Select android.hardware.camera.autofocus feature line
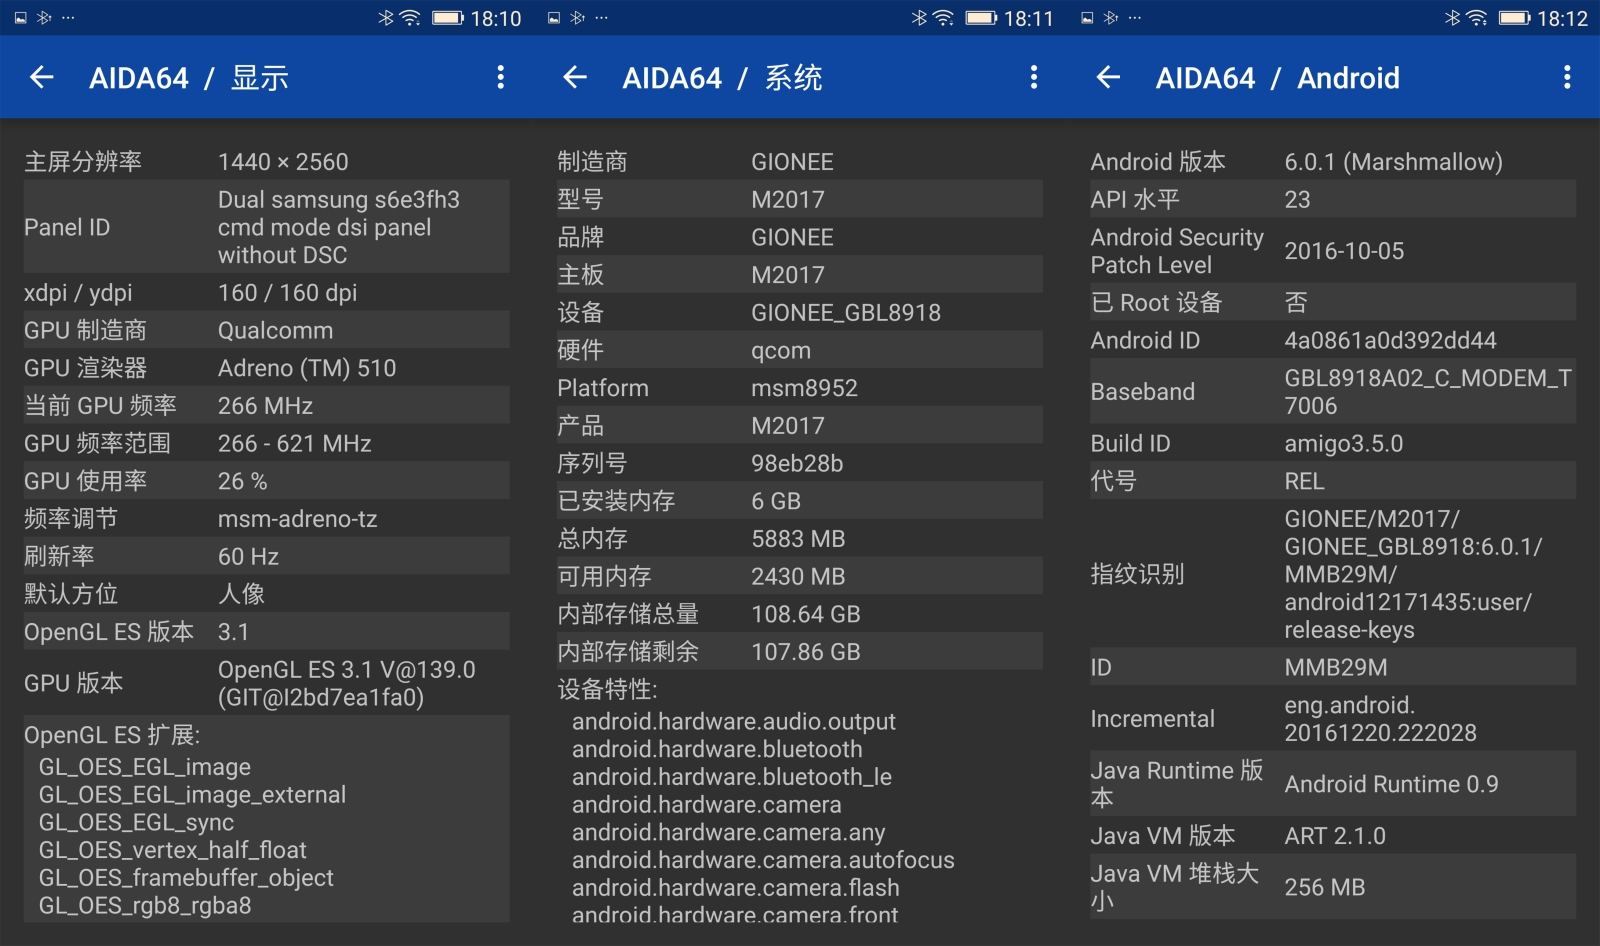This screenshot has height=946, width=1600. [x=763, y=860]
